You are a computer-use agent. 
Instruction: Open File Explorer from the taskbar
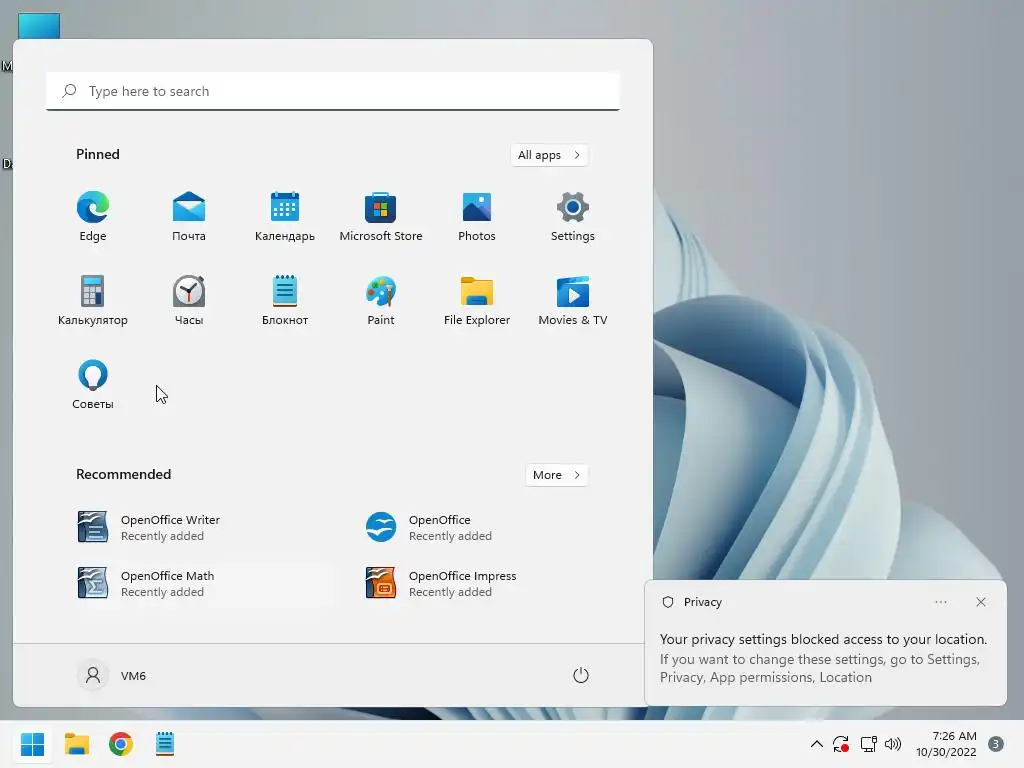point(77,744)
